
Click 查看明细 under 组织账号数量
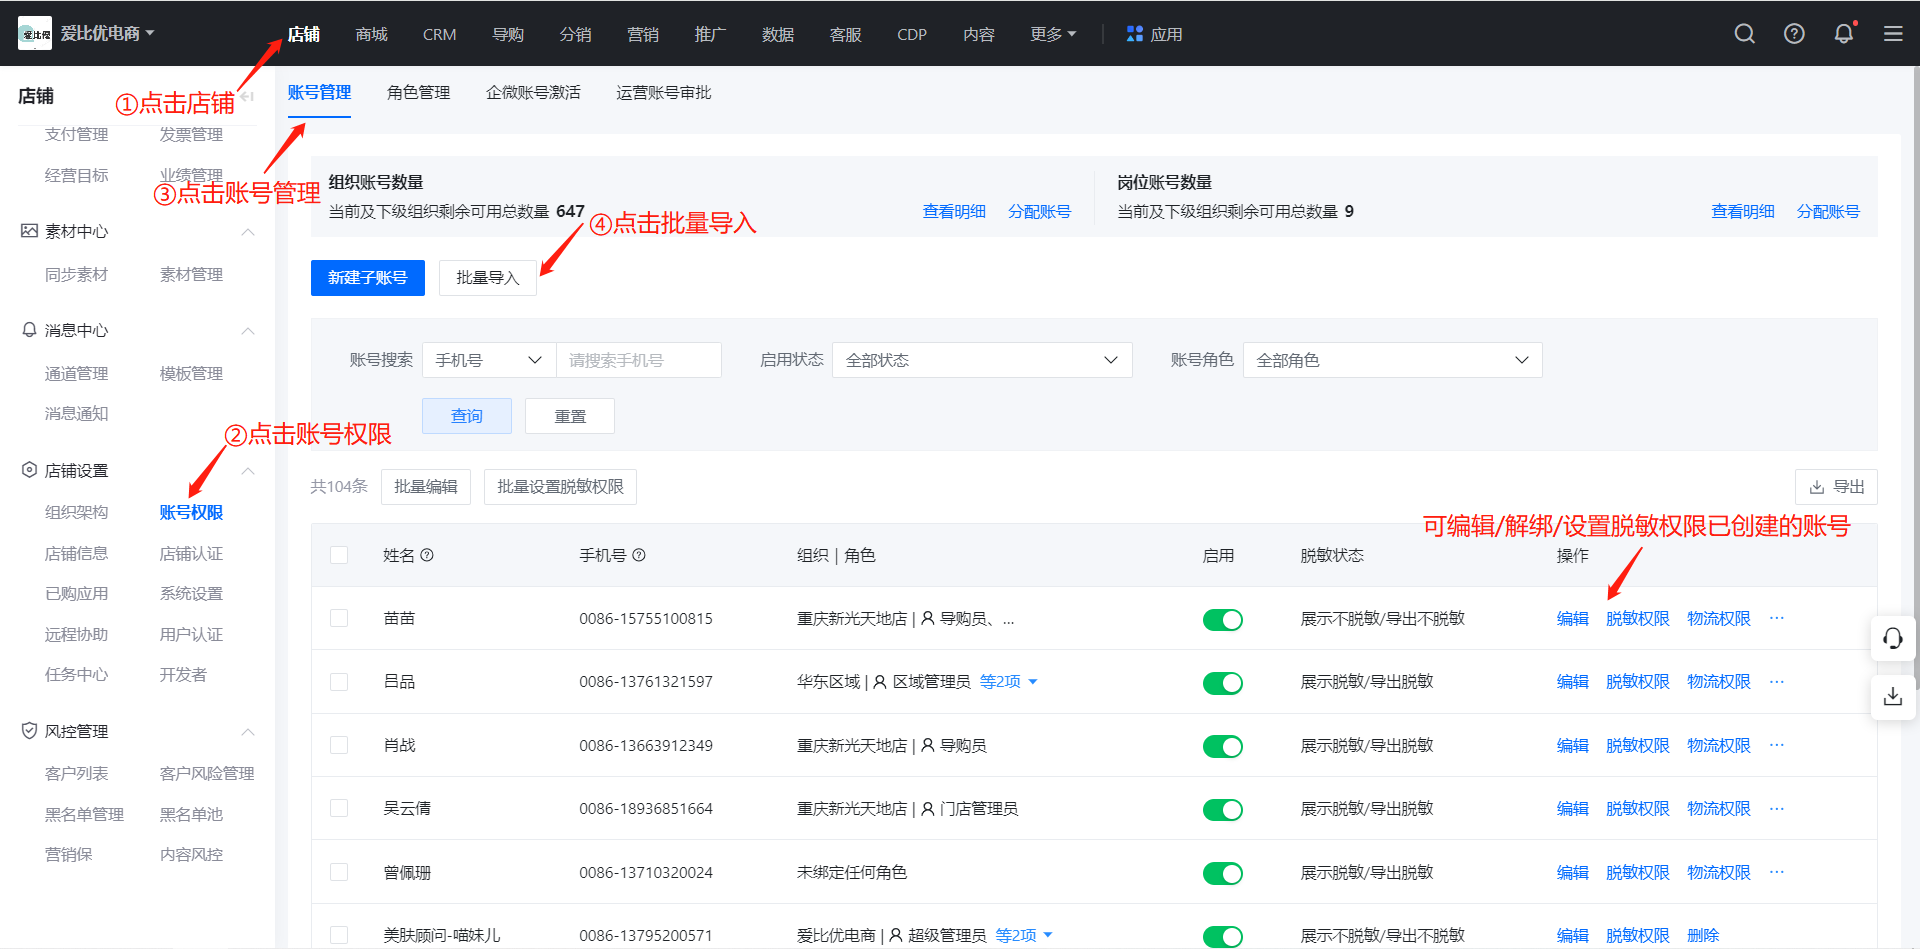(x=954, y=211)
